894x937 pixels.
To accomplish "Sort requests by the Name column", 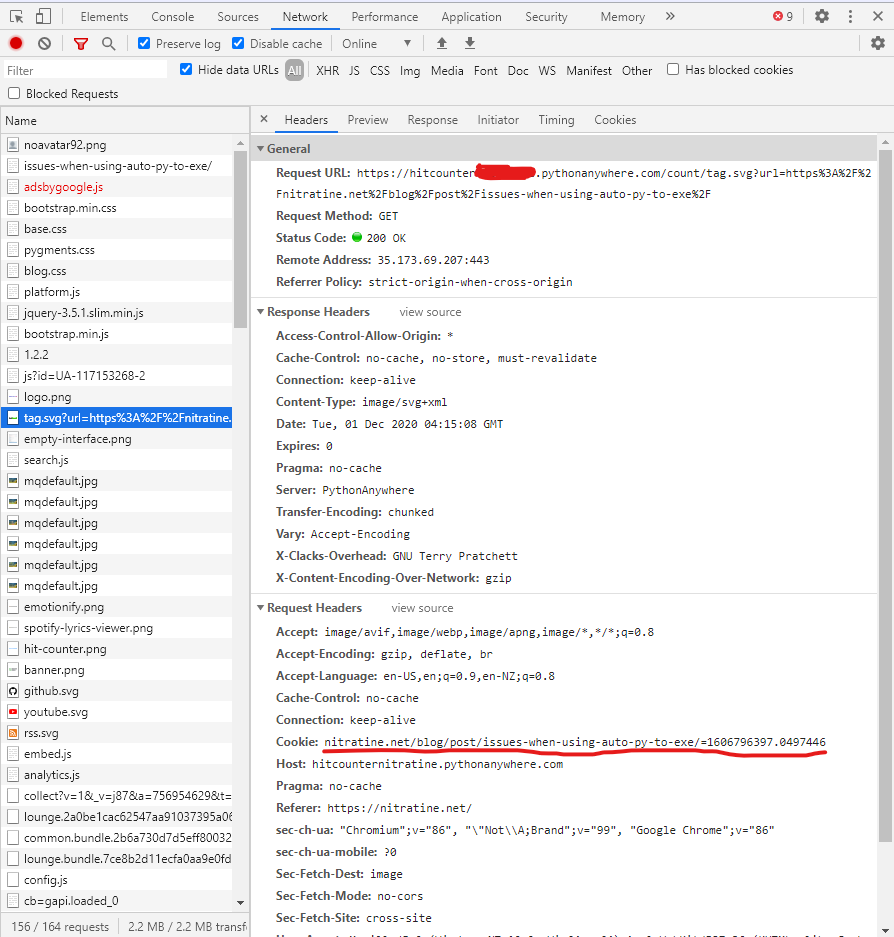I will (124, 121).
